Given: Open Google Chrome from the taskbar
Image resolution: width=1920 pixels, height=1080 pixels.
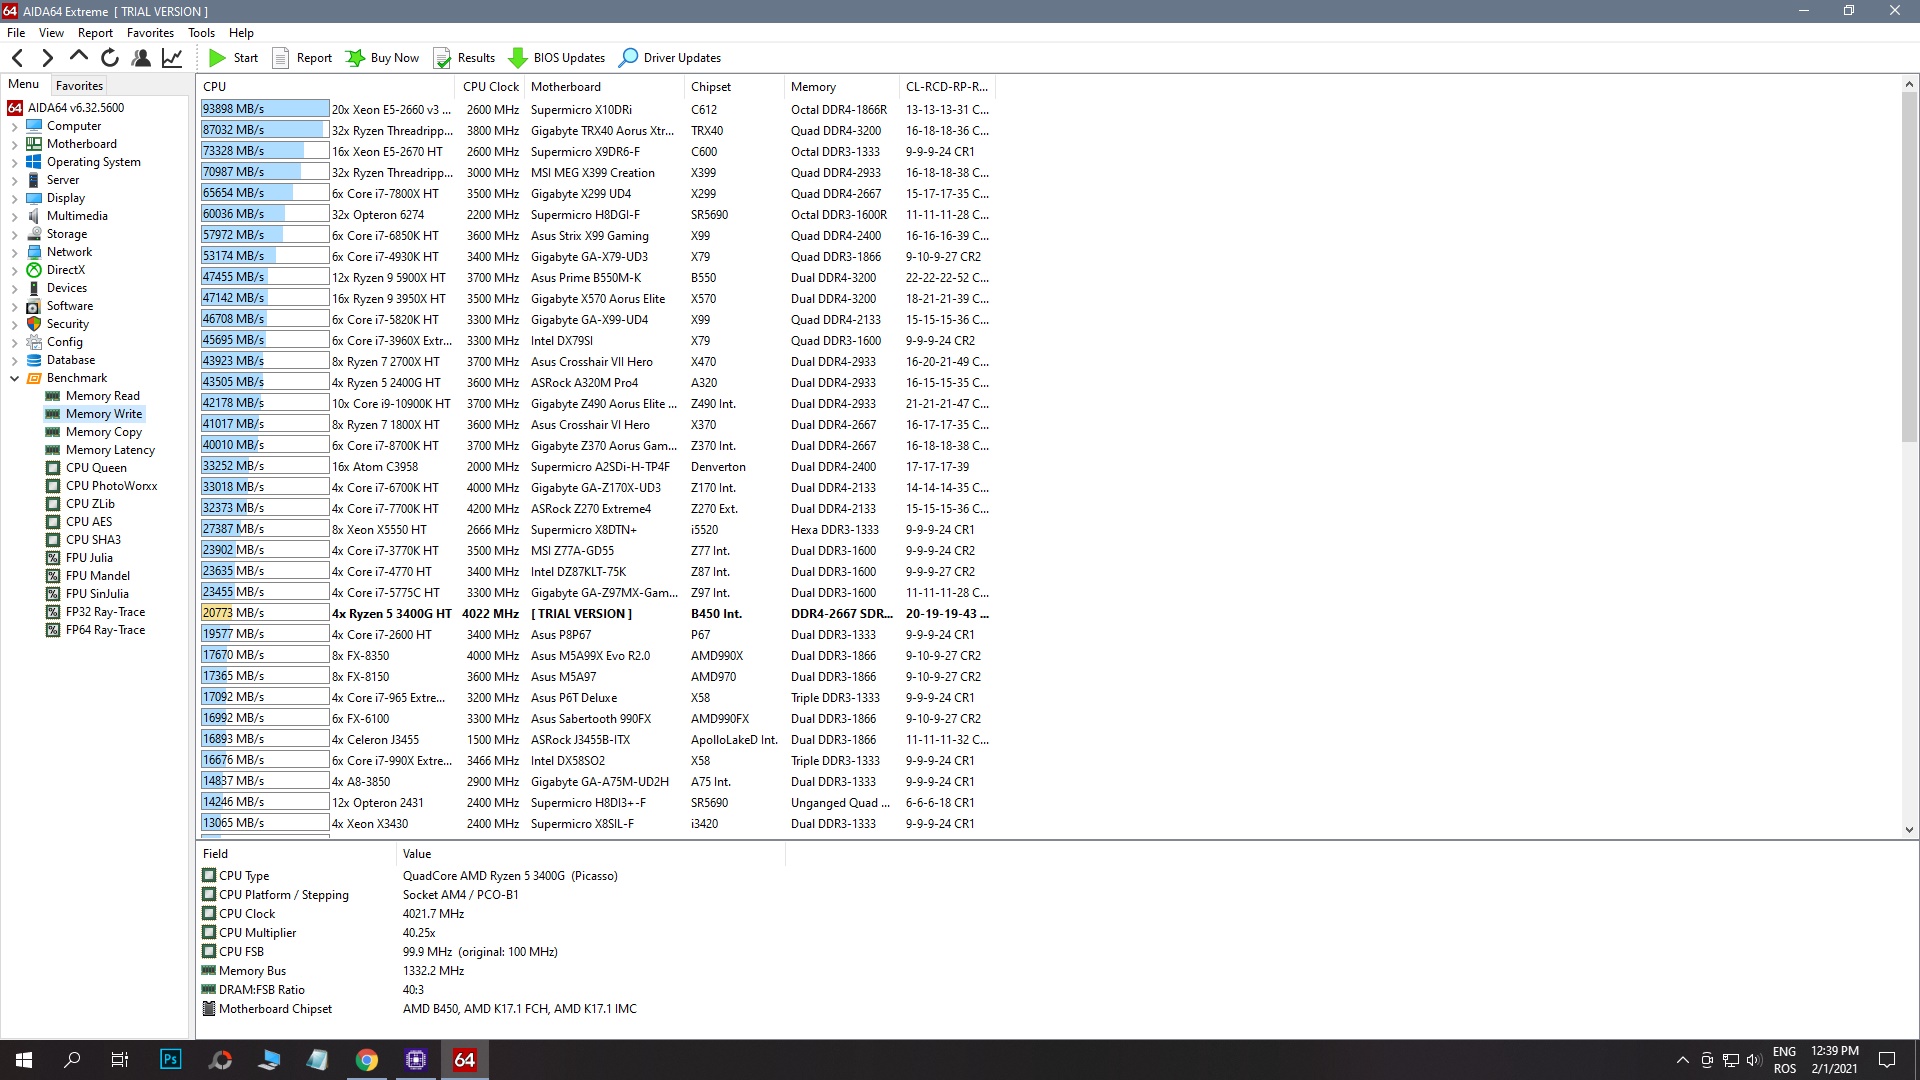Looking at the screenshot, I should coord(367,1060).
